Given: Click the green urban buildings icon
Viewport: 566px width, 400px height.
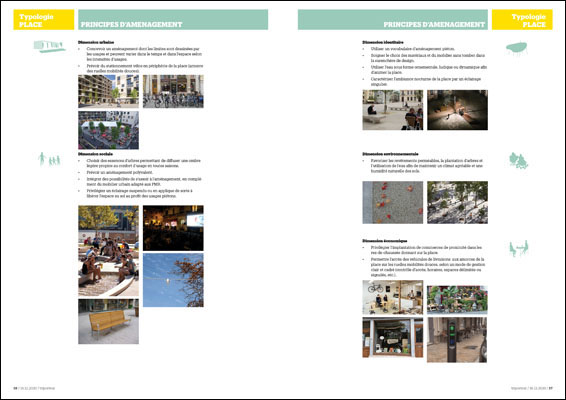Looking at the screenshot, I should pos(50,46).
